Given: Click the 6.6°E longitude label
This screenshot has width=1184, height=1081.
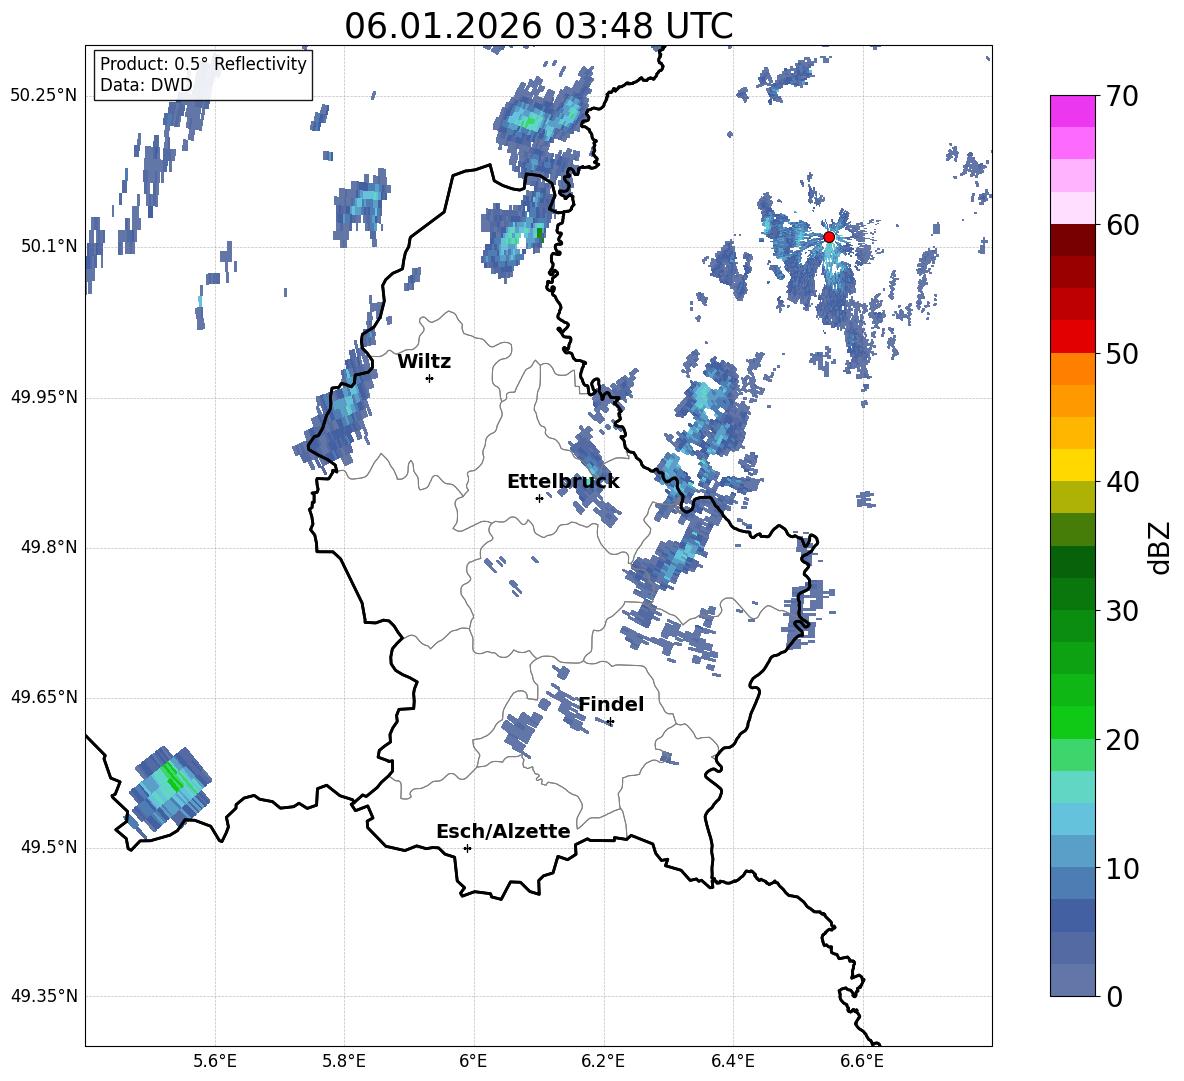Looking at the screenshot, I should point(862,1061).
